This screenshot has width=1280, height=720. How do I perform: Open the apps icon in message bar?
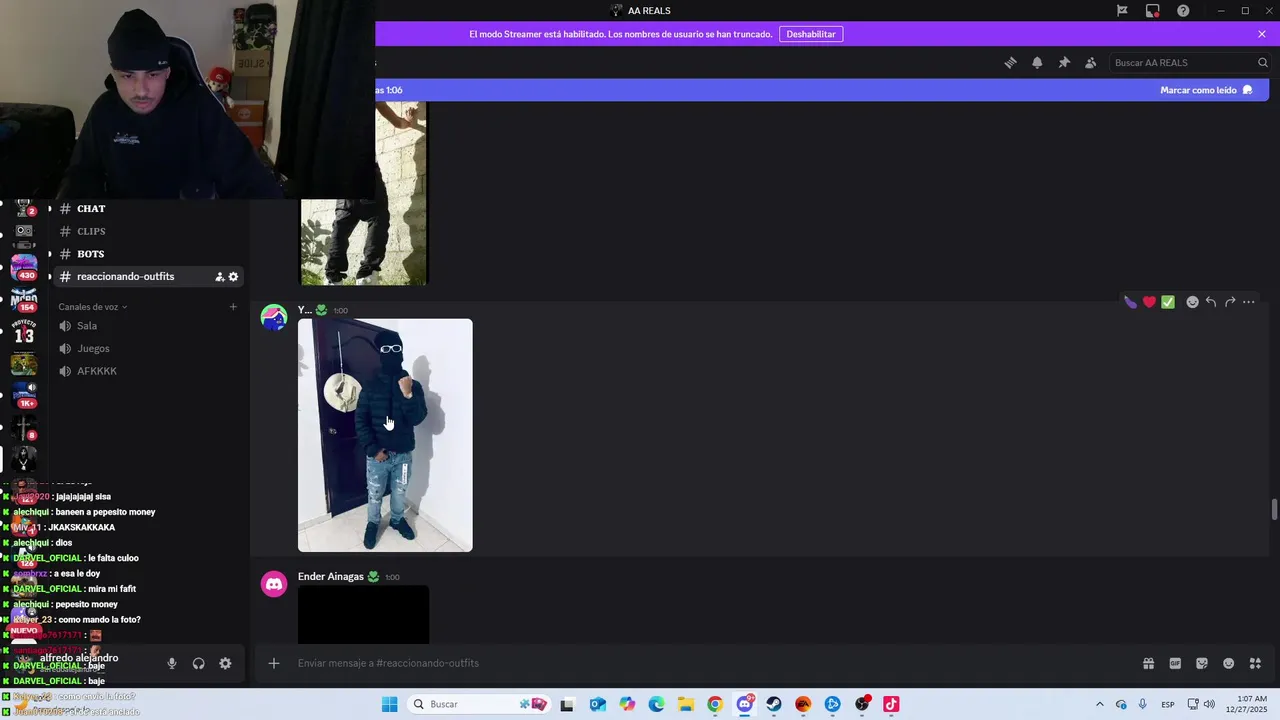1256,663
